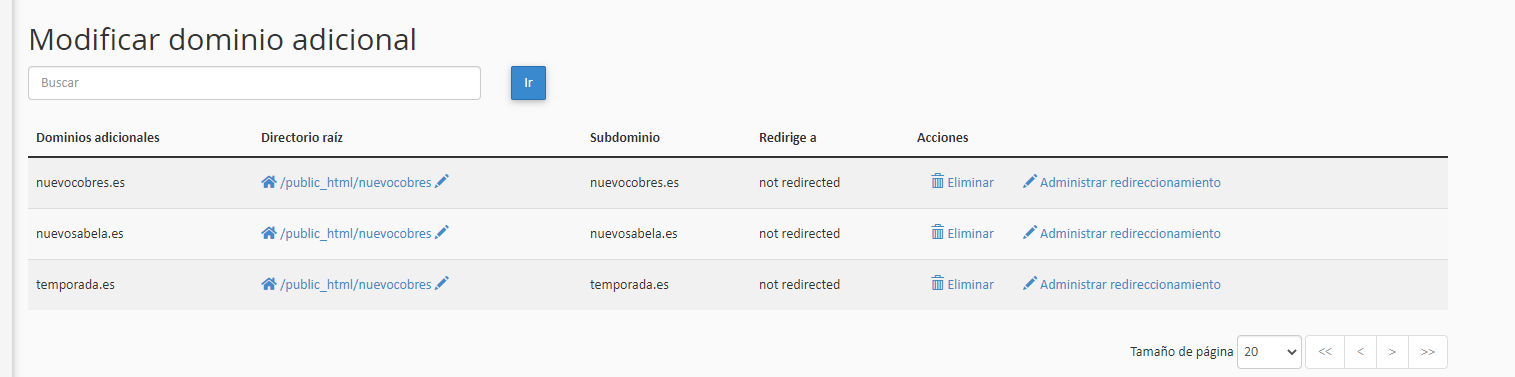Screen dimensions: 1515x377
Task: Click trash icon to delete temporada.es
Action: click(x=938, y=283)
